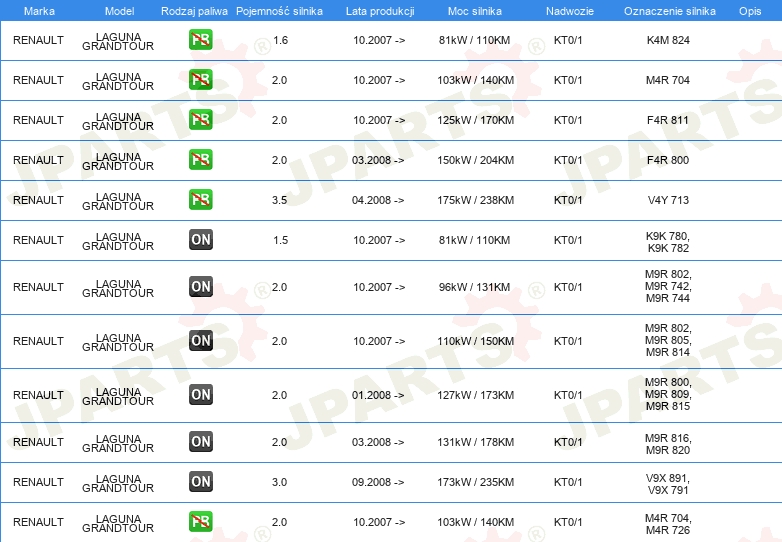Select engine code F4R 811
Screen dimensions: 782x542
[668, 120]
